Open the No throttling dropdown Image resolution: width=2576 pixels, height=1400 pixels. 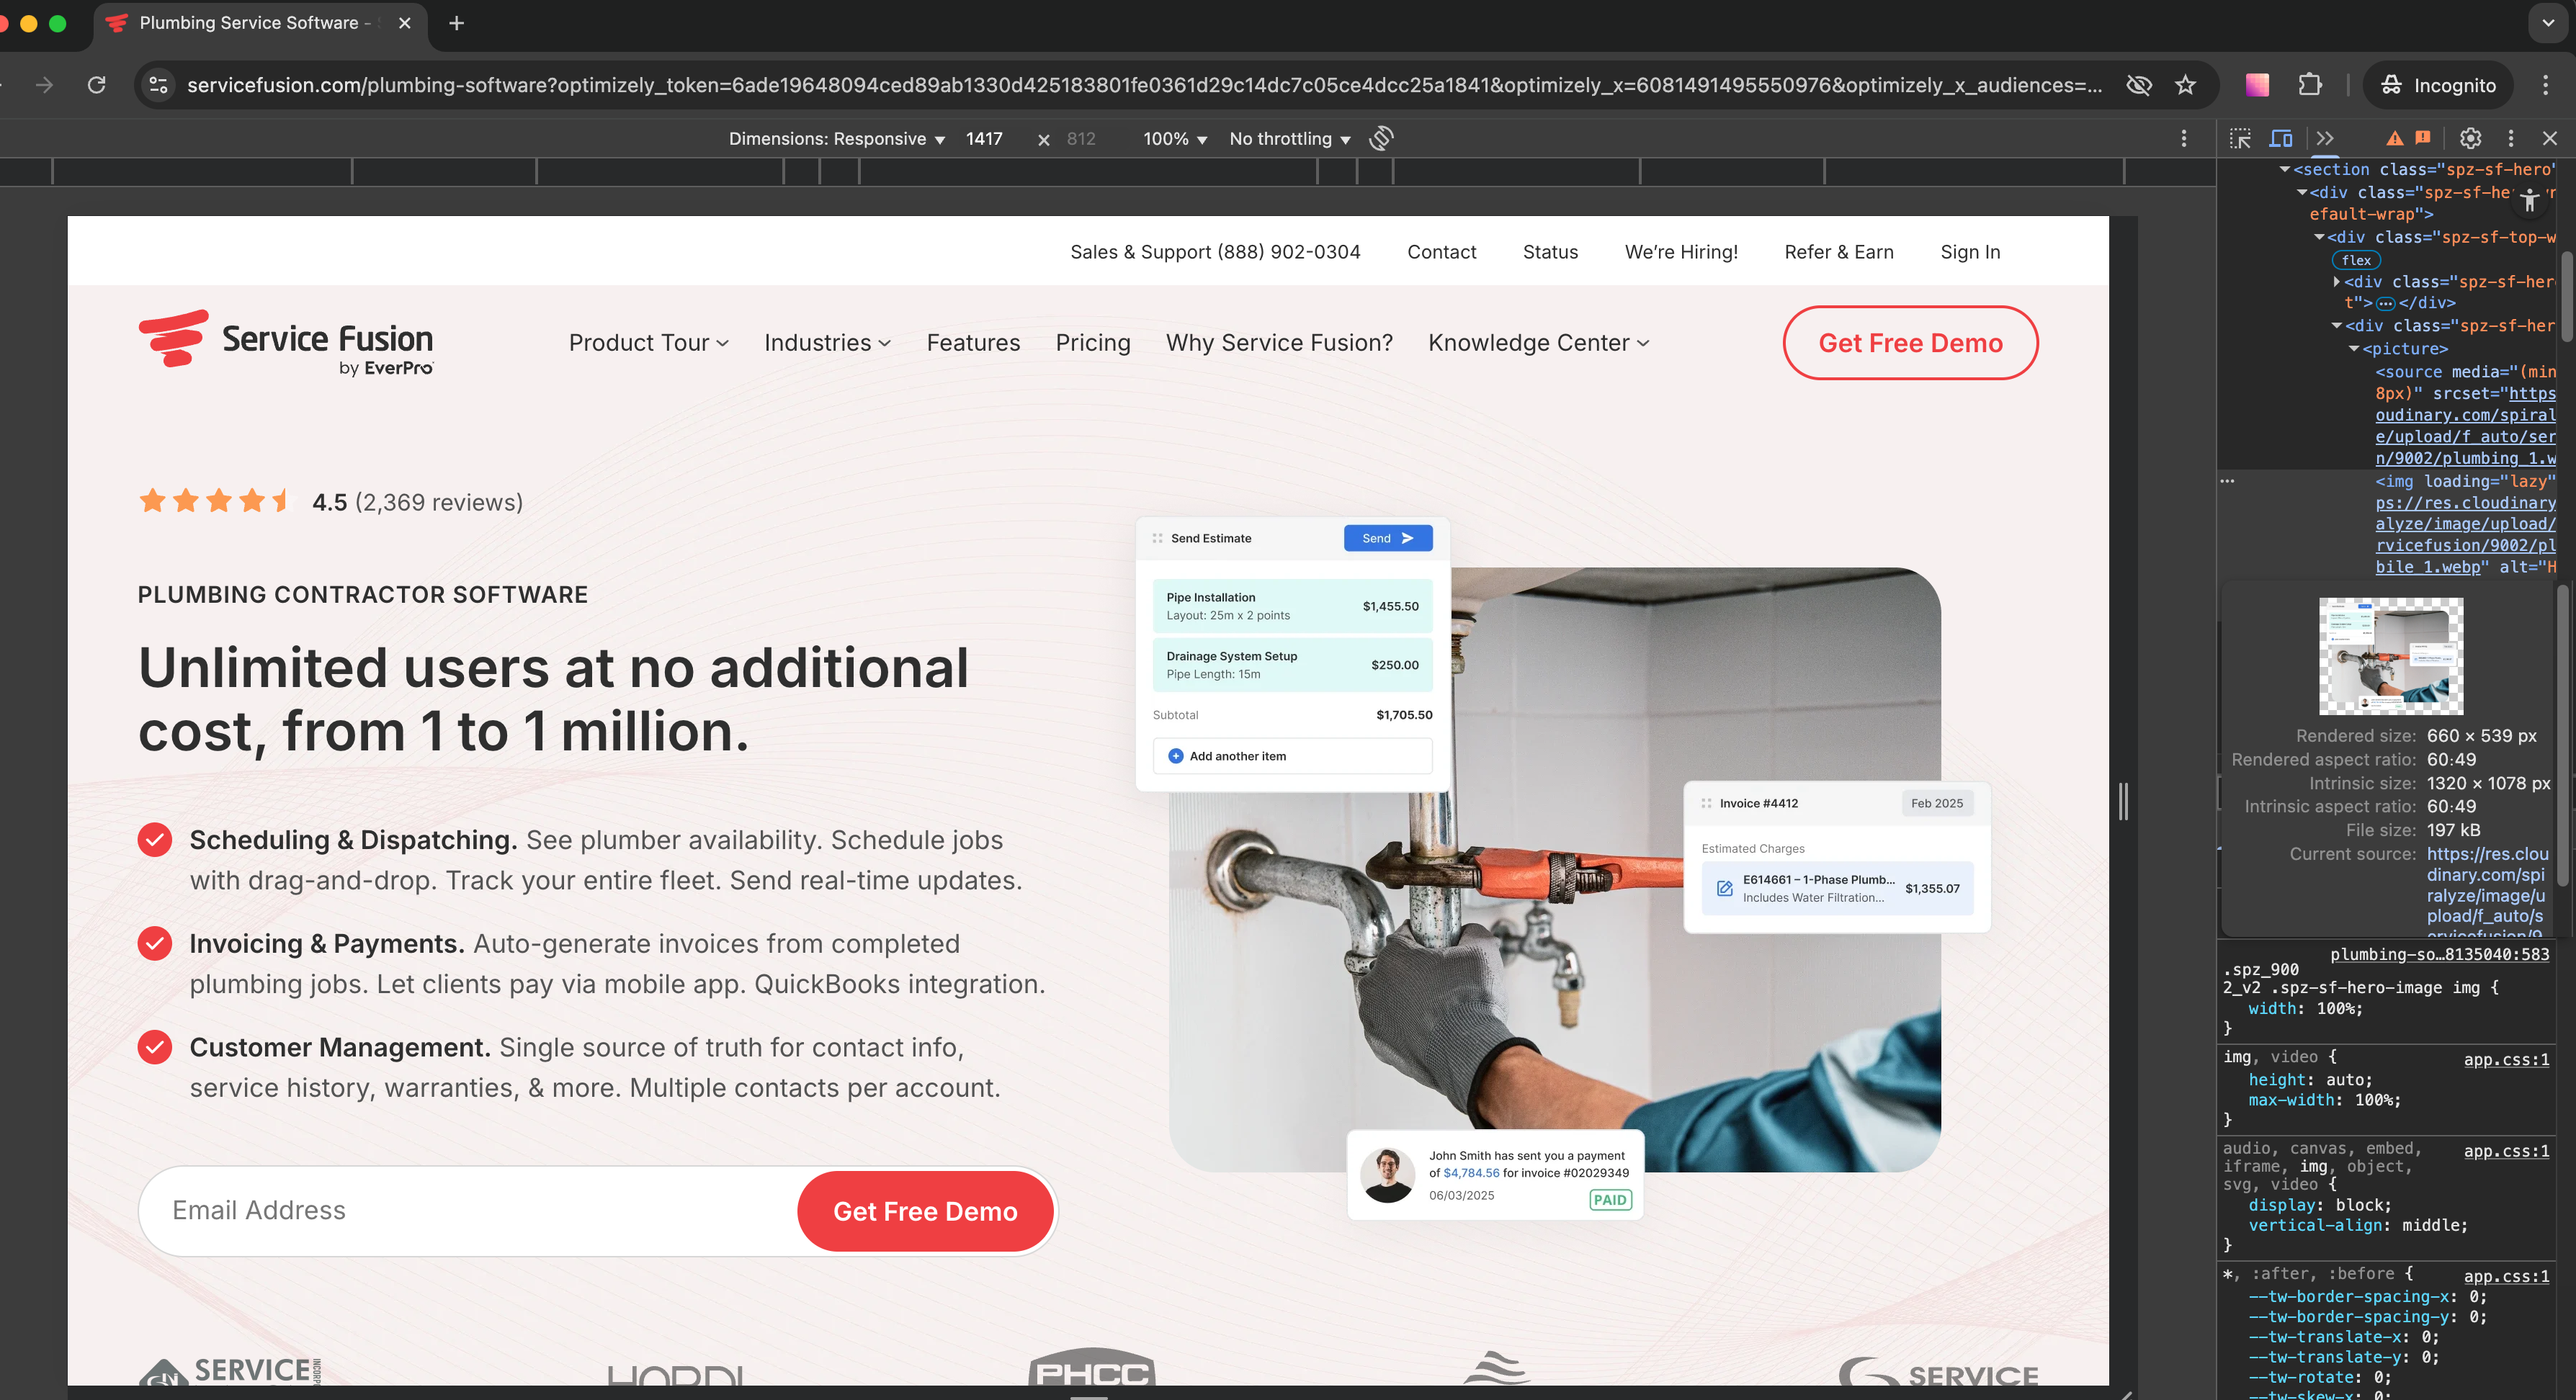1289,139
